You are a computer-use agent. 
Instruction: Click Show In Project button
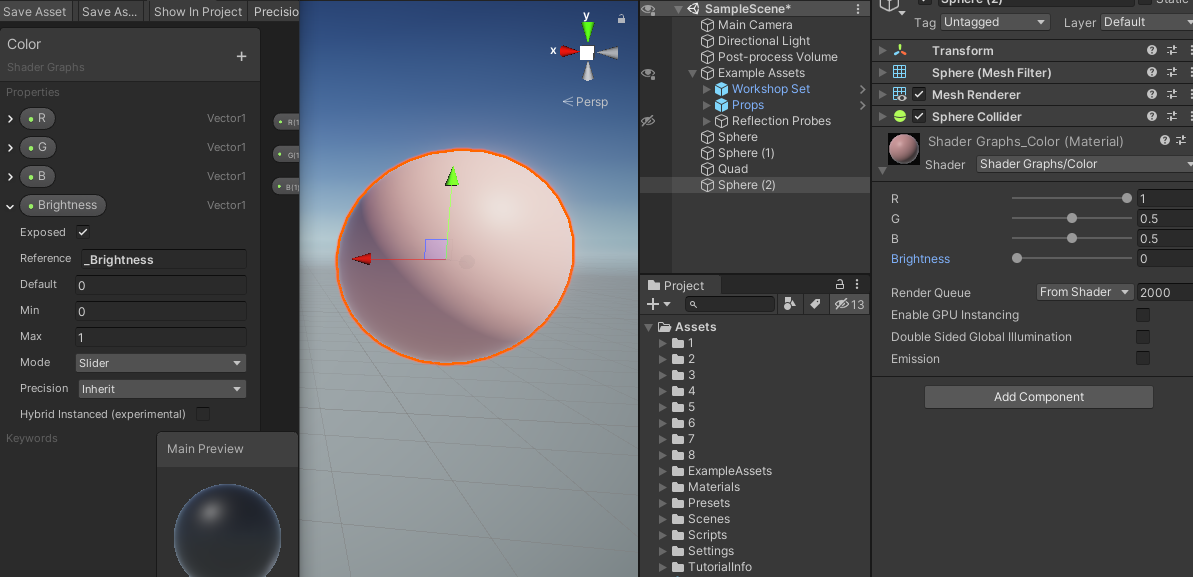tap(198, 11)
